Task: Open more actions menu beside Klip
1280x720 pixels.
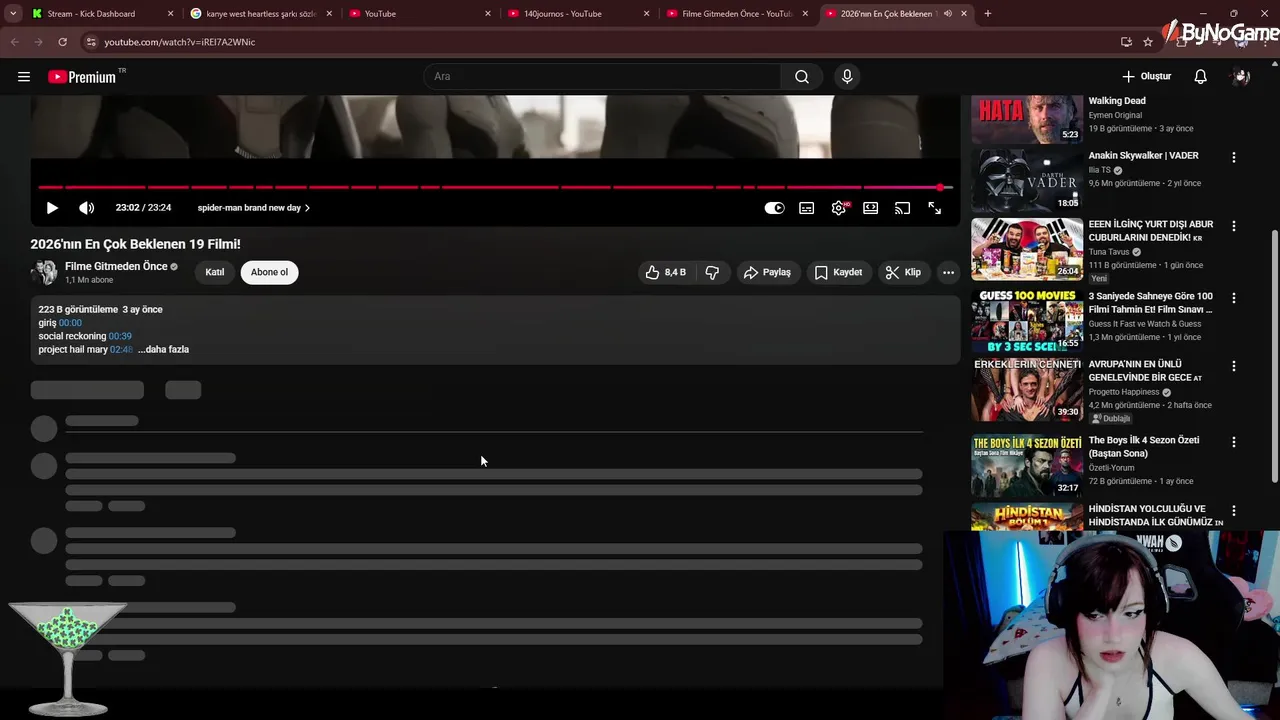Action: point(948,272)
